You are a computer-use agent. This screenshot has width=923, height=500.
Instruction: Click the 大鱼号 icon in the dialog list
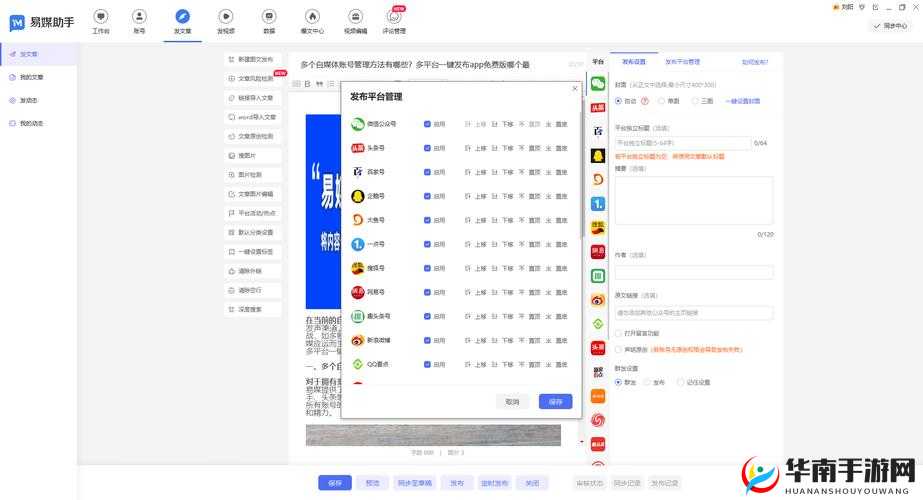(357, 220)
